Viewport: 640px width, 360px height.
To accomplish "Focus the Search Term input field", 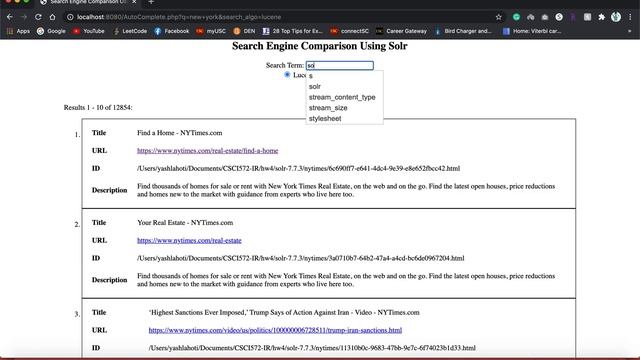I will tap(340, 65).
